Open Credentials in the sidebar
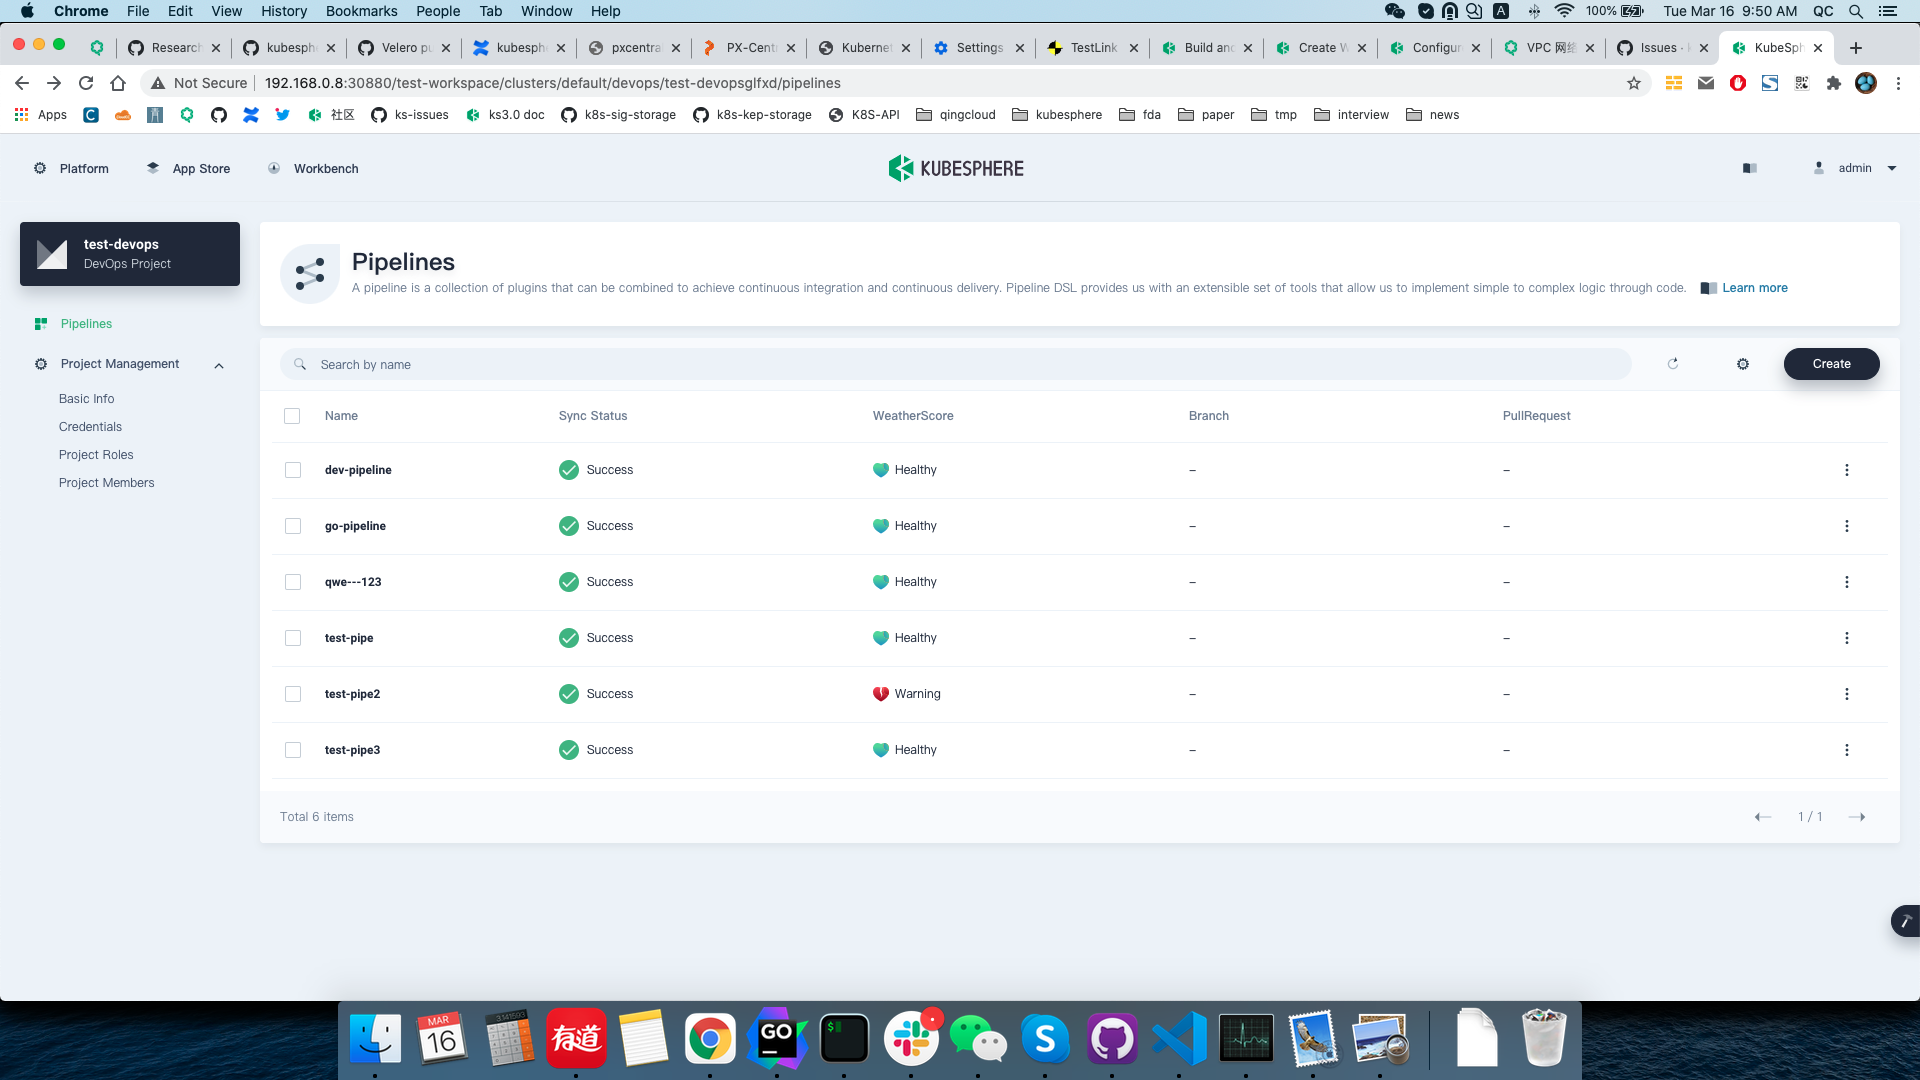Screen dimensions: 1920x1080 (x=90, y=427)
